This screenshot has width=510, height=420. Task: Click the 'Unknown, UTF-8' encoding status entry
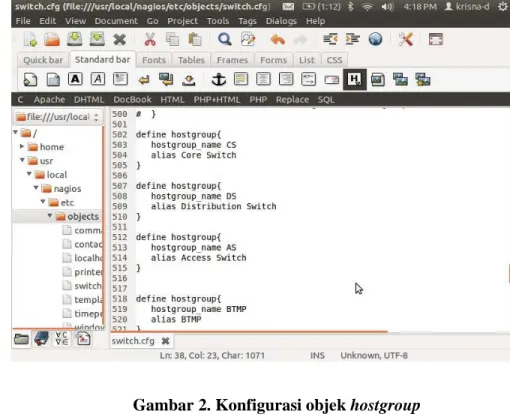pos(374,356)
